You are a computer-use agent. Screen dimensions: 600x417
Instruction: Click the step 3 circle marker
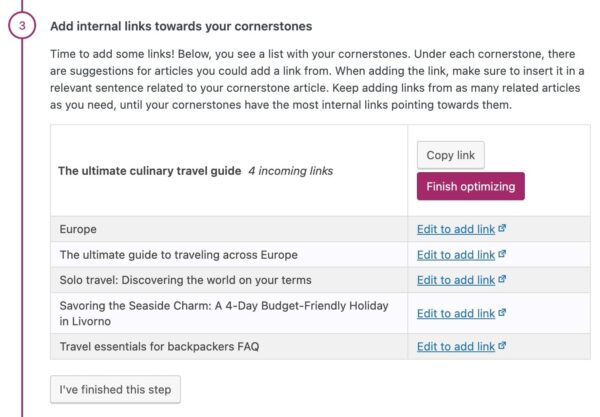point(22,25)
